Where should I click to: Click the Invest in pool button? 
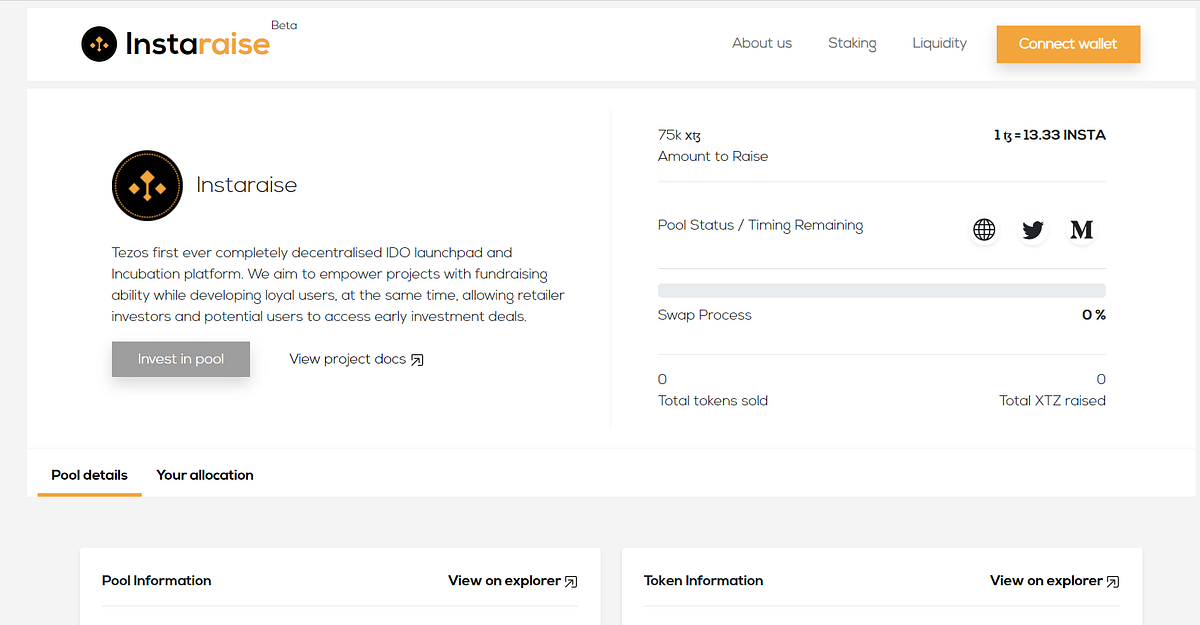coord(181,359)
